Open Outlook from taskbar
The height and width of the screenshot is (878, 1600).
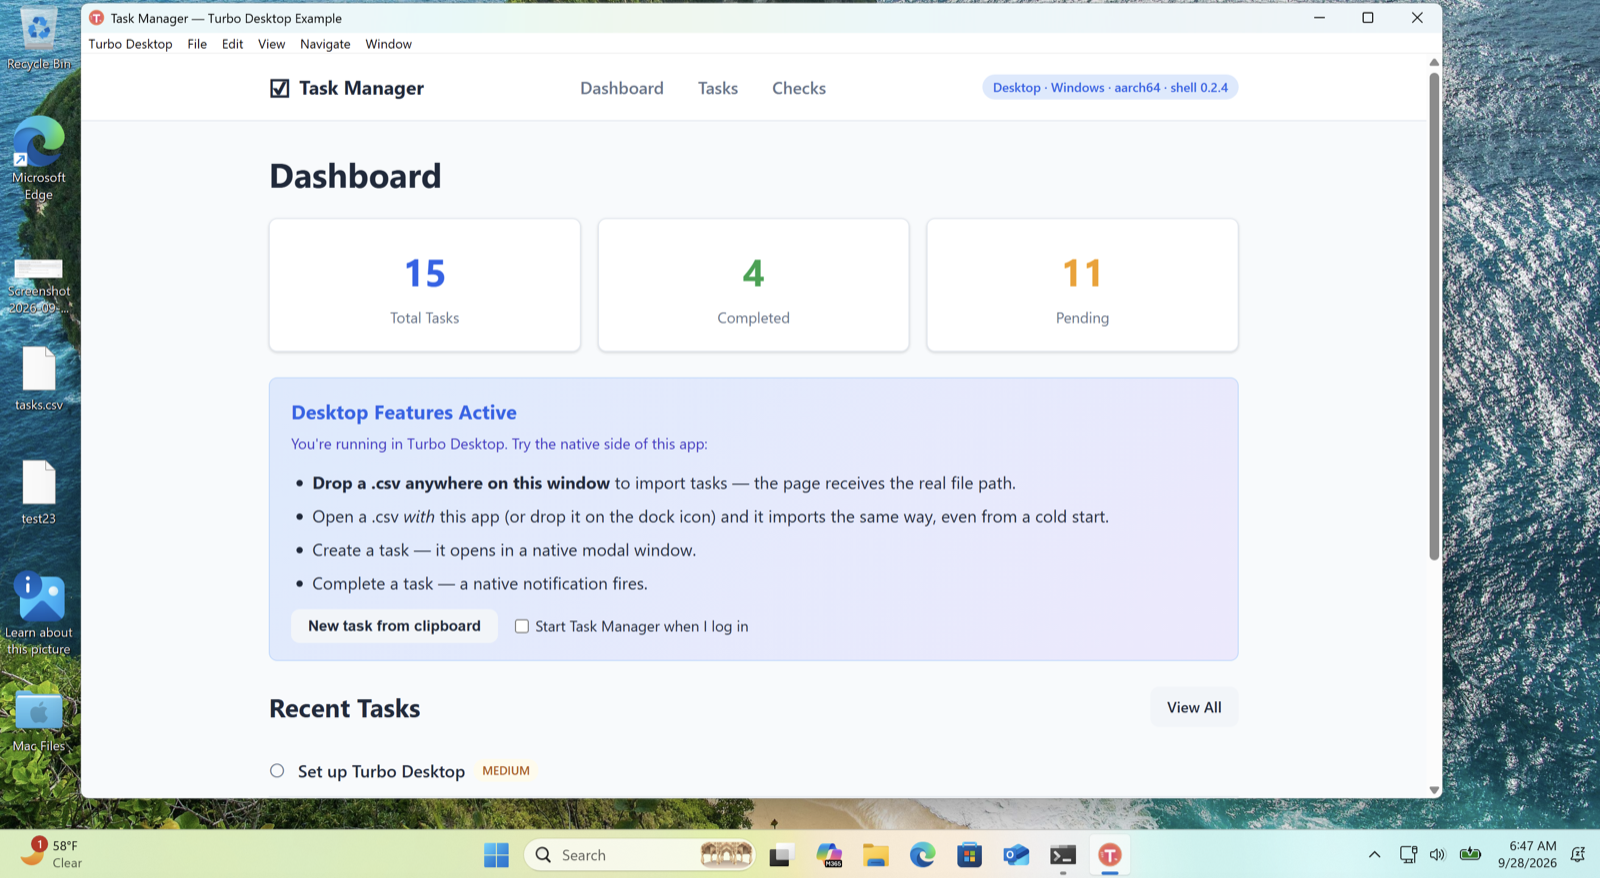(1016, 855)
